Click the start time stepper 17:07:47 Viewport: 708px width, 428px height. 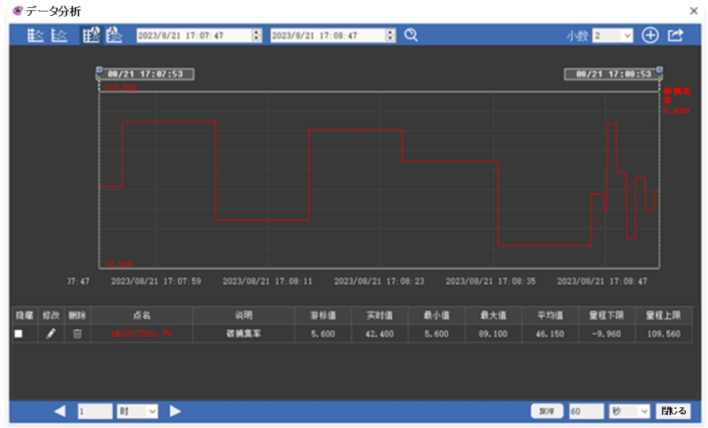coord(257,35)
